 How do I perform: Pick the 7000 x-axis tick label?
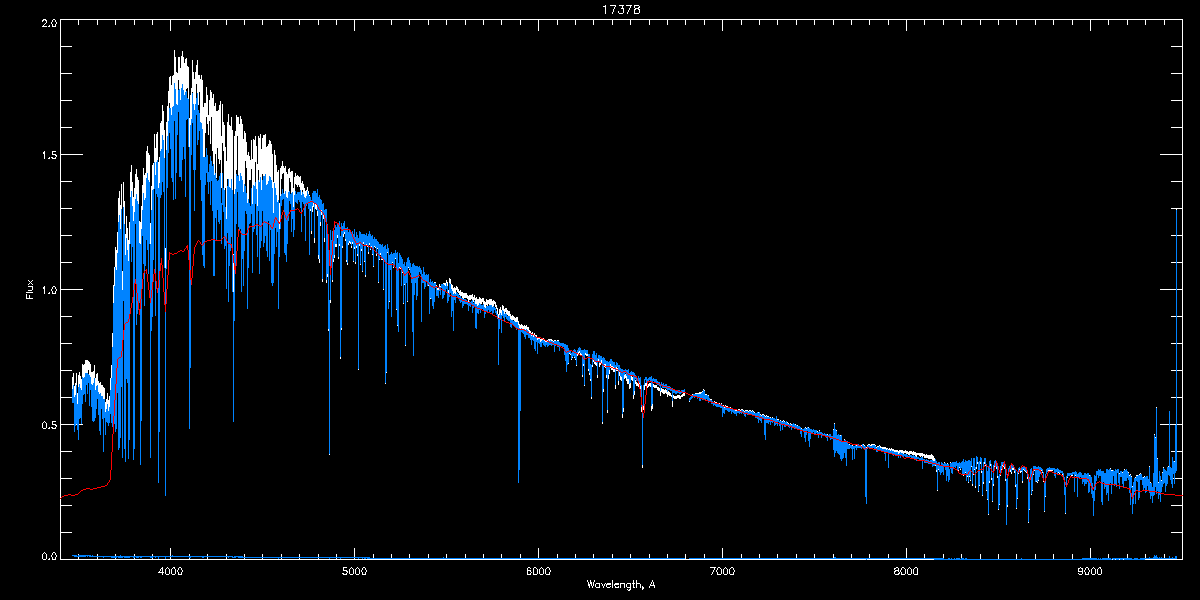click(722, 571)
